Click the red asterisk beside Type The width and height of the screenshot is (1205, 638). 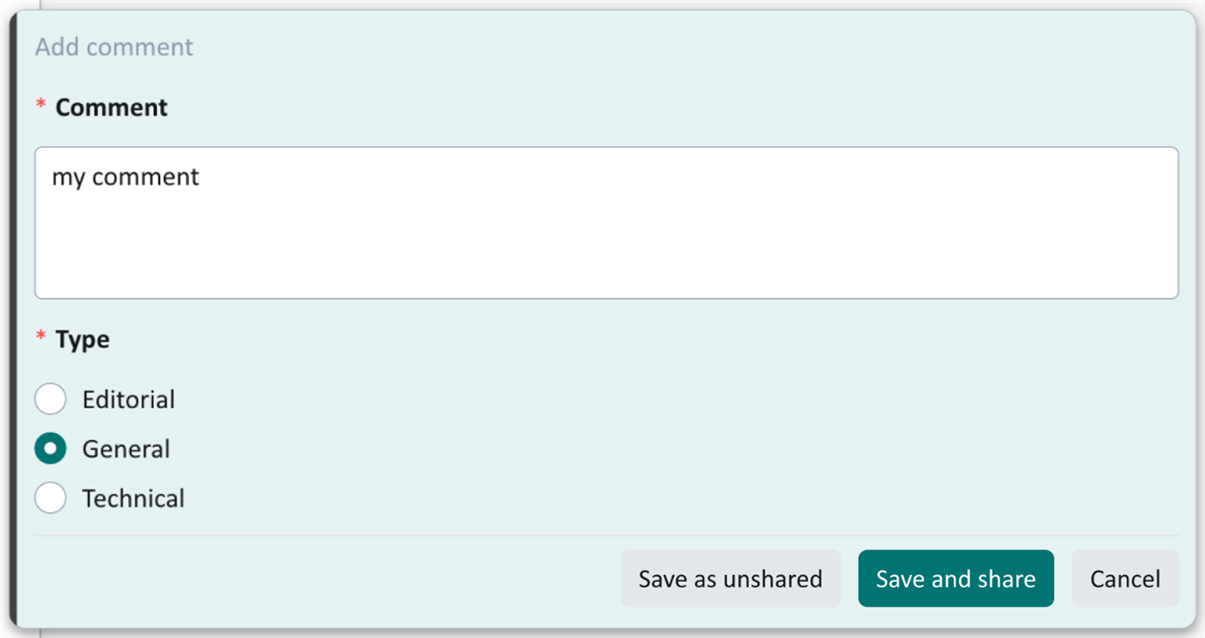(x=41, y=338)
